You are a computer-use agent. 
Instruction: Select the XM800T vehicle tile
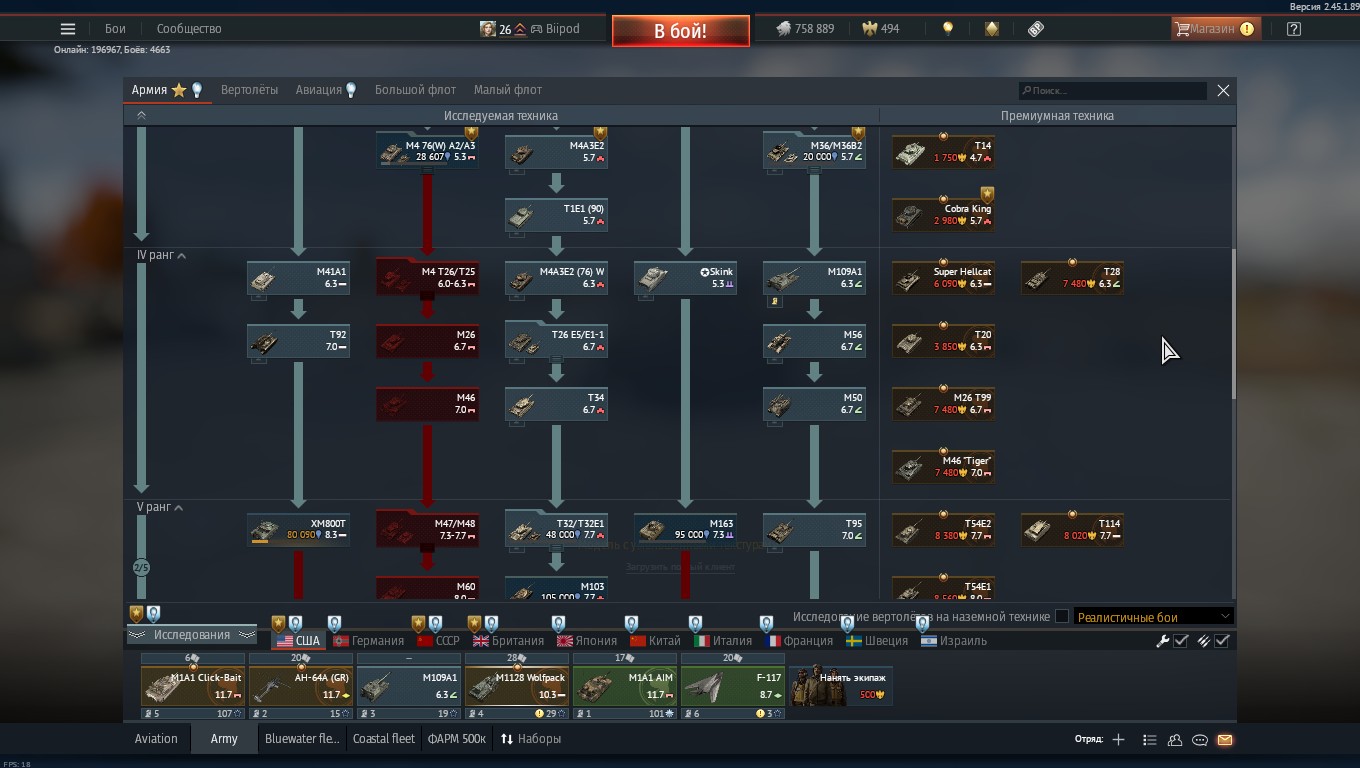(298, 530)
